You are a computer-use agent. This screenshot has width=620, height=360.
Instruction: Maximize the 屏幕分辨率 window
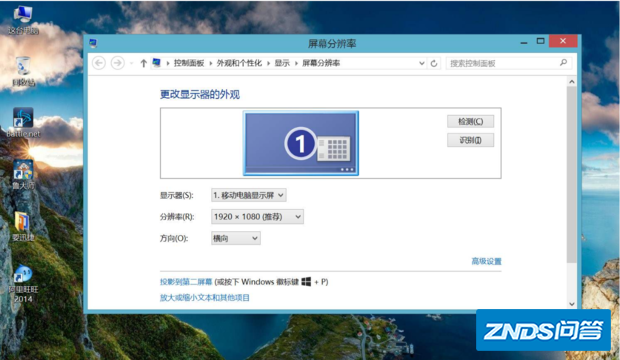coord(541,41)
